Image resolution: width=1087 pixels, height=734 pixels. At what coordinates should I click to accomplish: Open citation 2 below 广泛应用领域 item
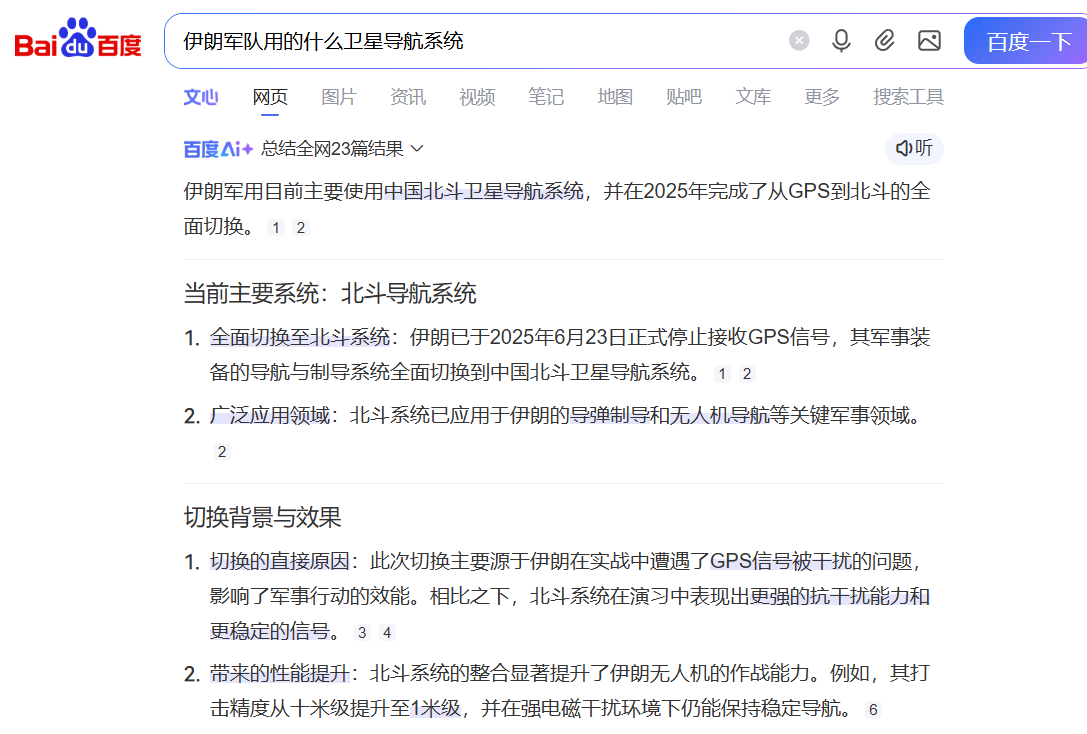point(222,451)
